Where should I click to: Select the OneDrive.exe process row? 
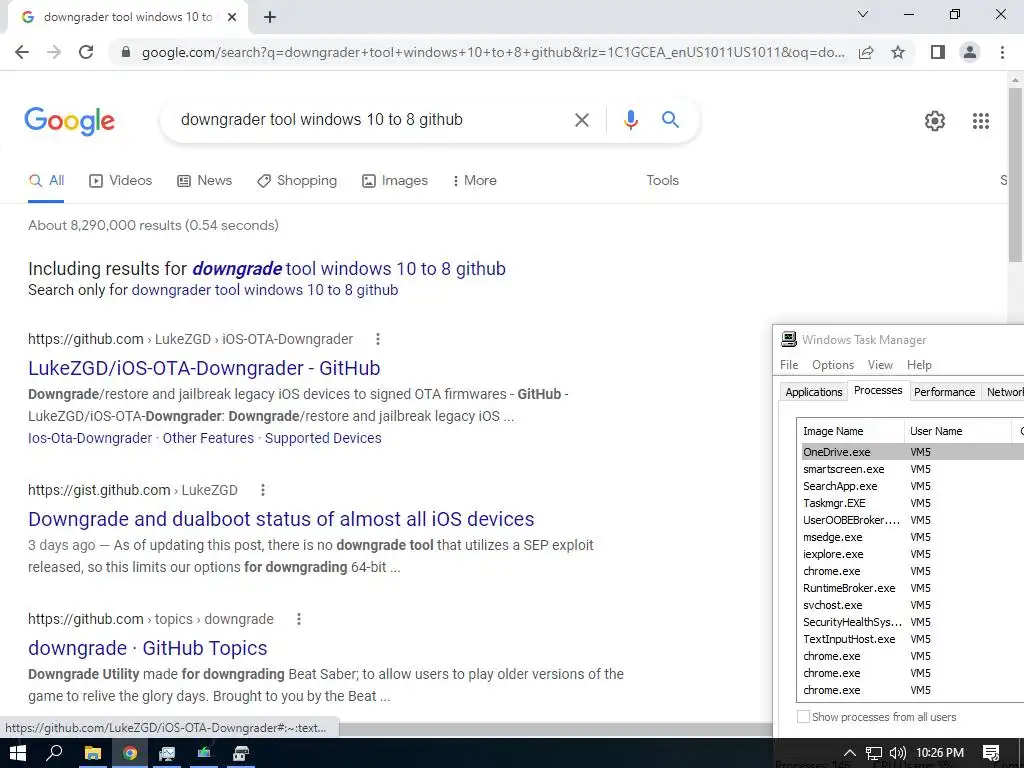911,452
